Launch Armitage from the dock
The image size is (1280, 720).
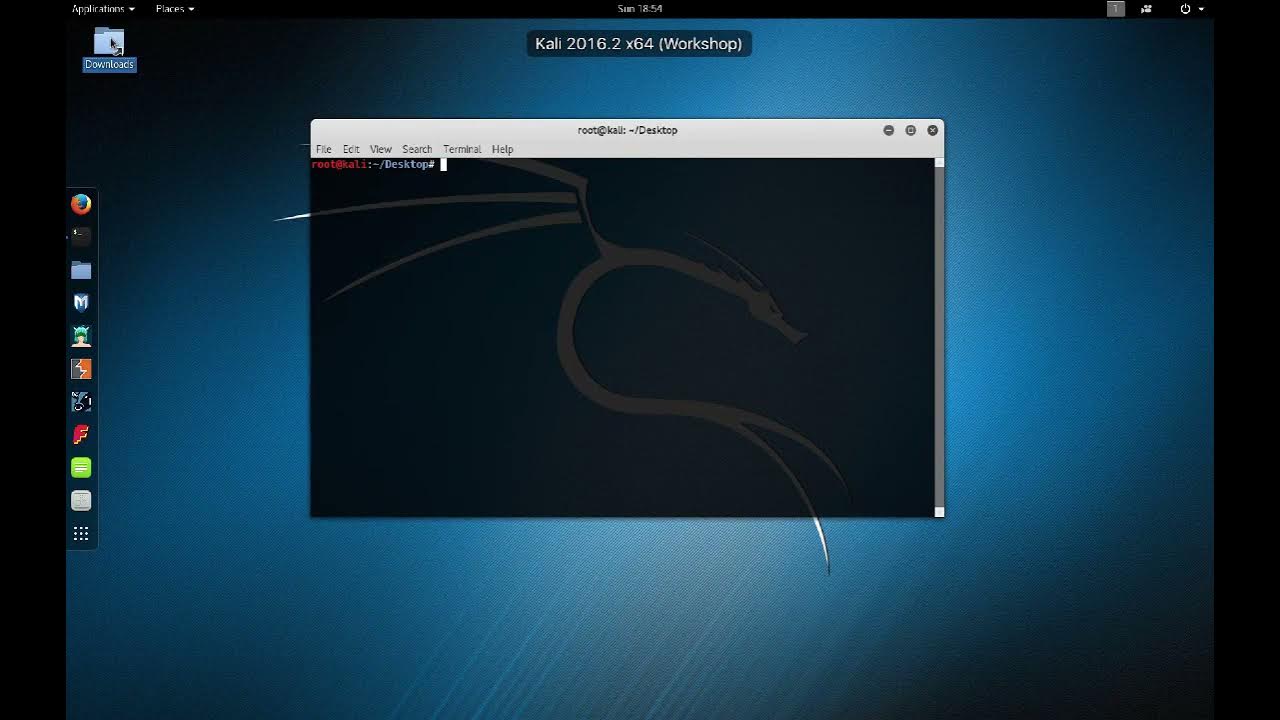[x=81, y=336]
